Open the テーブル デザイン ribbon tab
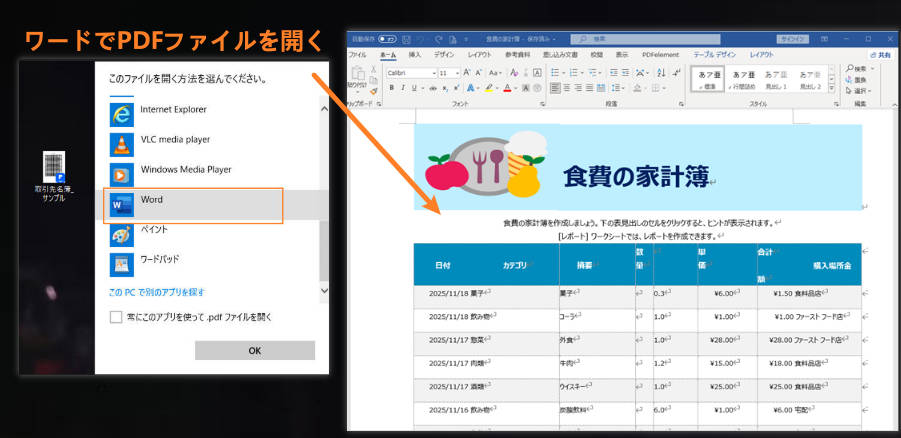Image resolution: width=901 pixels, height=438 pixels. [715, 55]
